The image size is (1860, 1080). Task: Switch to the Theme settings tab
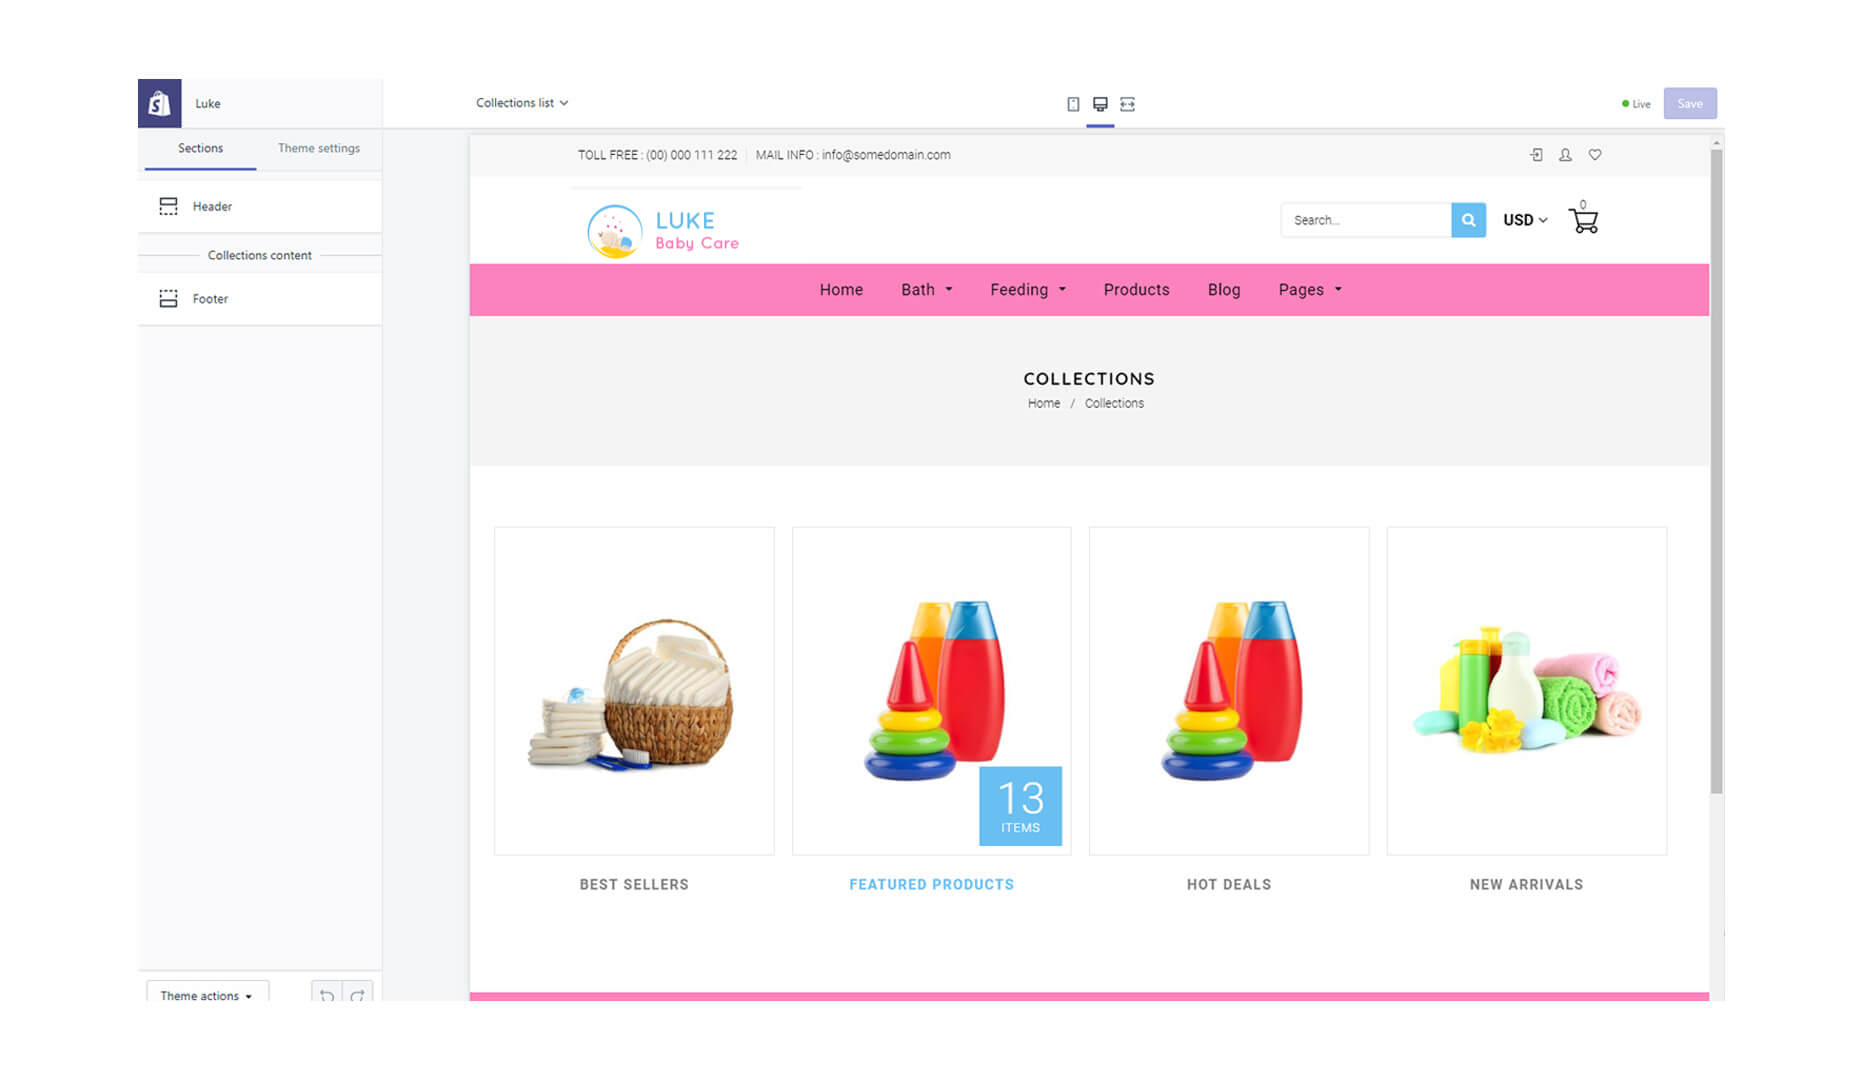[x=319, y=148]
